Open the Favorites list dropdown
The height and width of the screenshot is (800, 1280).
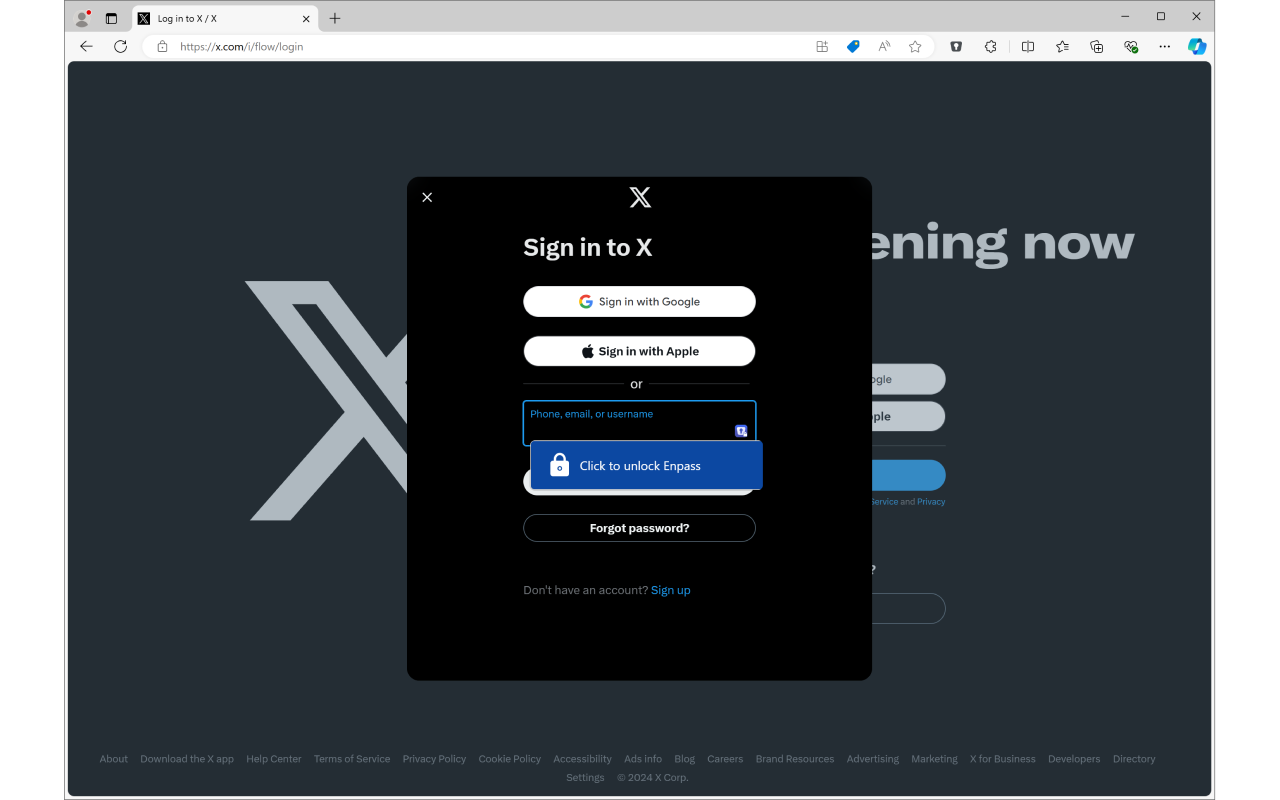pos(1062,46)
